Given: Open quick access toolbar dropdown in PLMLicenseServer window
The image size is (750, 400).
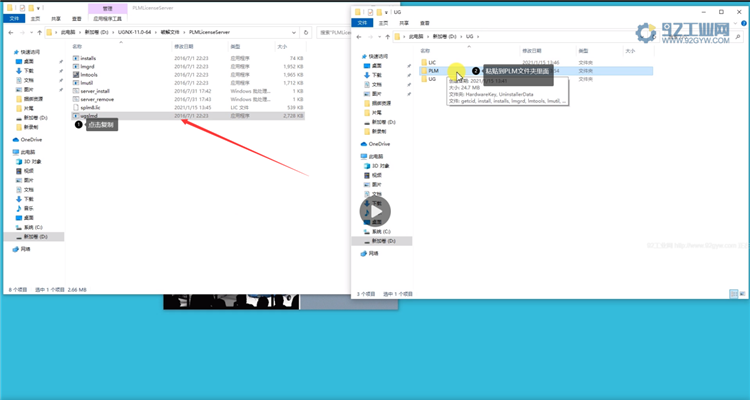Looking at the screenshot, I should click(38, 9).
